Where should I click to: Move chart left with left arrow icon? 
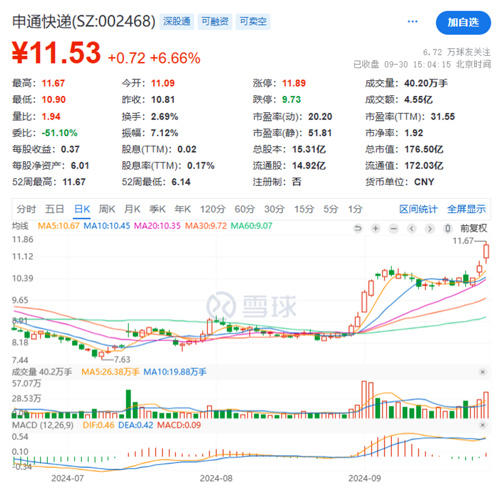tap(412, 228)
